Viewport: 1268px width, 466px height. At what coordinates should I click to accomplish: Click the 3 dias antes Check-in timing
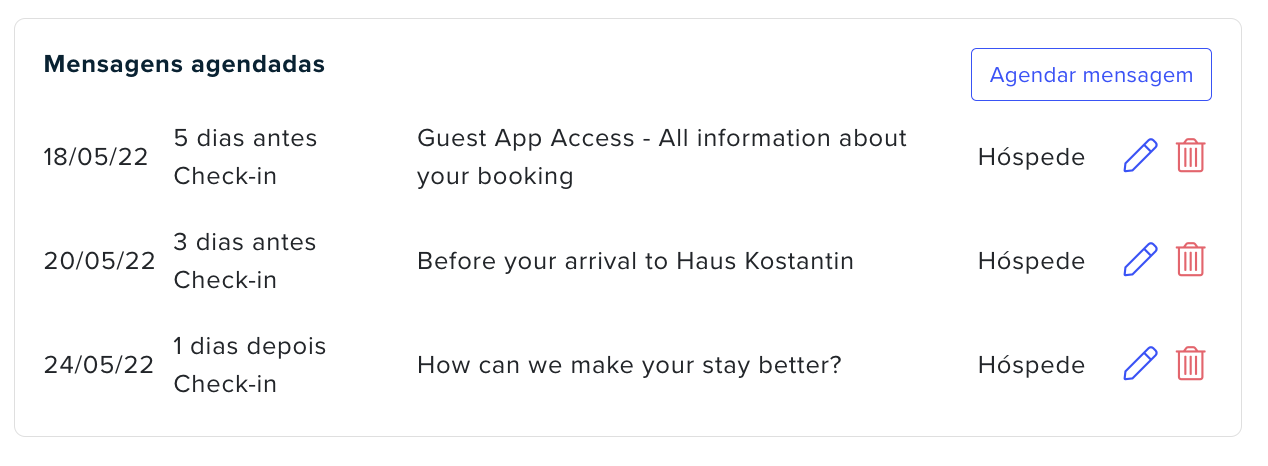(245, 261)
